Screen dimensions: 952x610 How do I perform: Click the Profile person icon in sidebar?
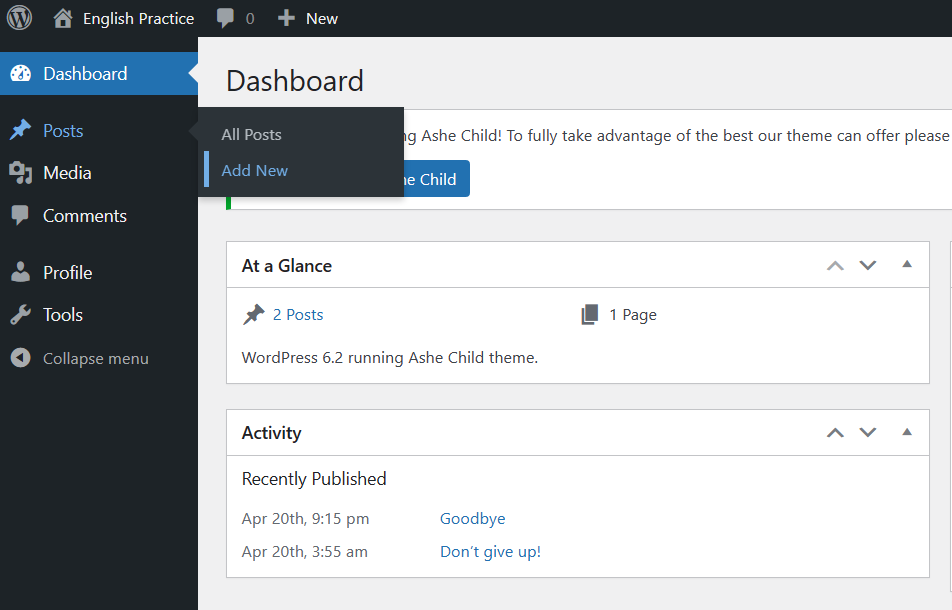pos(20,272)
